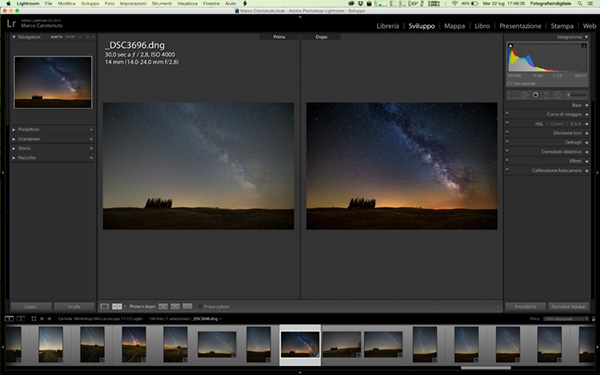Toggle the Dettagli panel switch
Viewport: 600px width, 375px height.
pos(507,141)
